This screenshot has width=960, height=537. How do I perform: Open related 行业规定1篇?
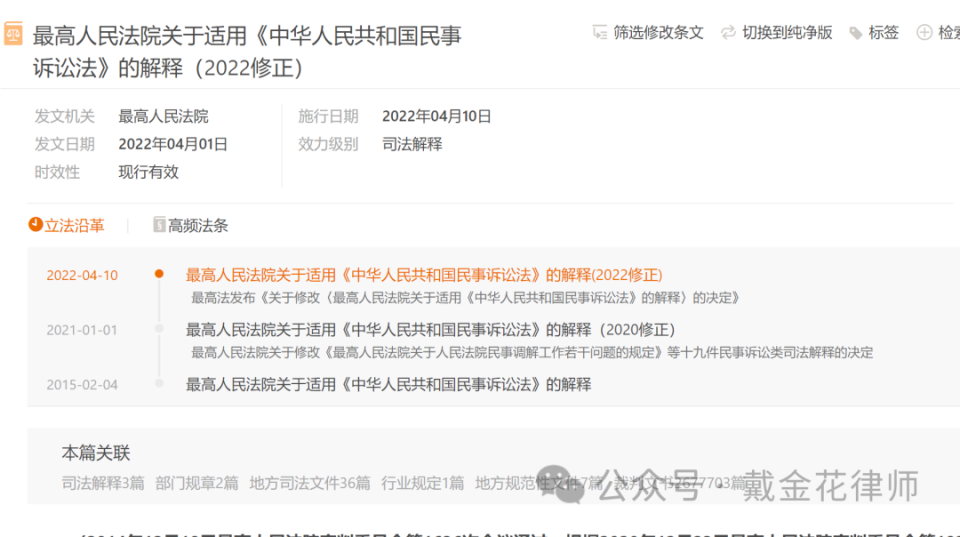coord(422,483)
